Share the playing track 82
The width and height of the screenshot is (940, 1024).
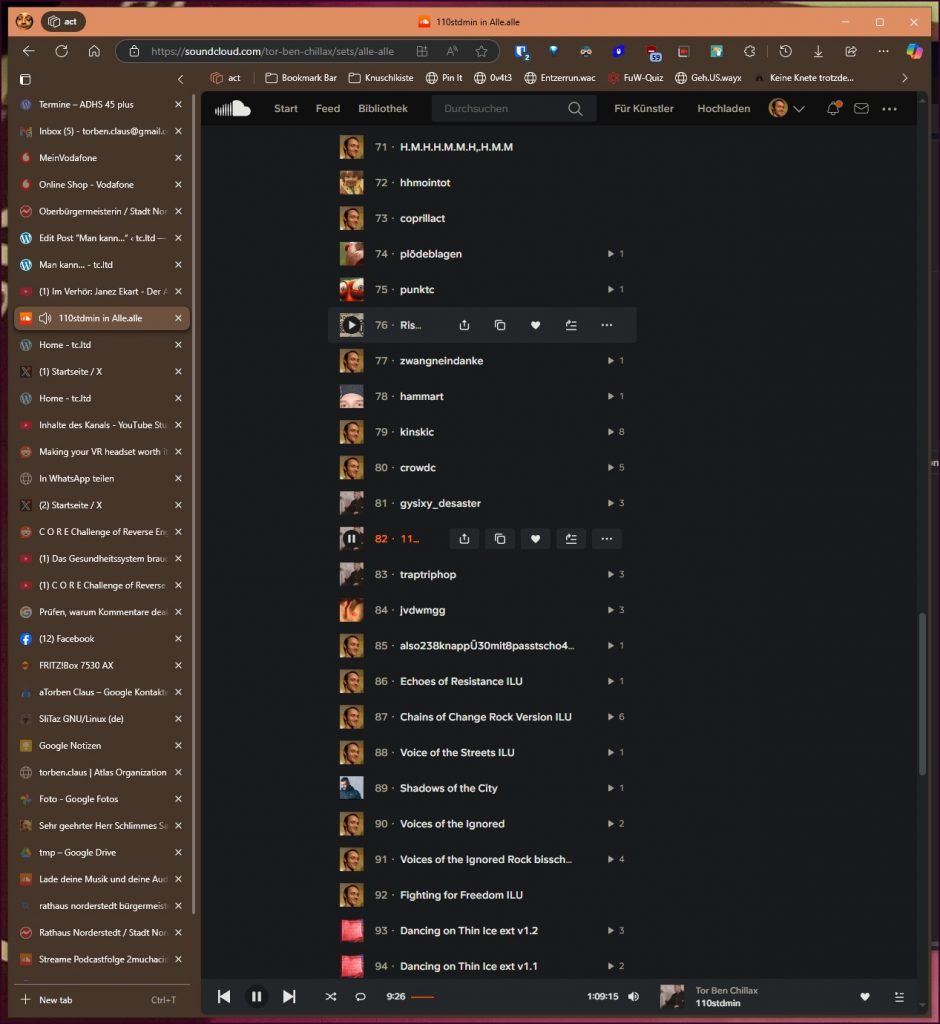click(x=464, y=539)
